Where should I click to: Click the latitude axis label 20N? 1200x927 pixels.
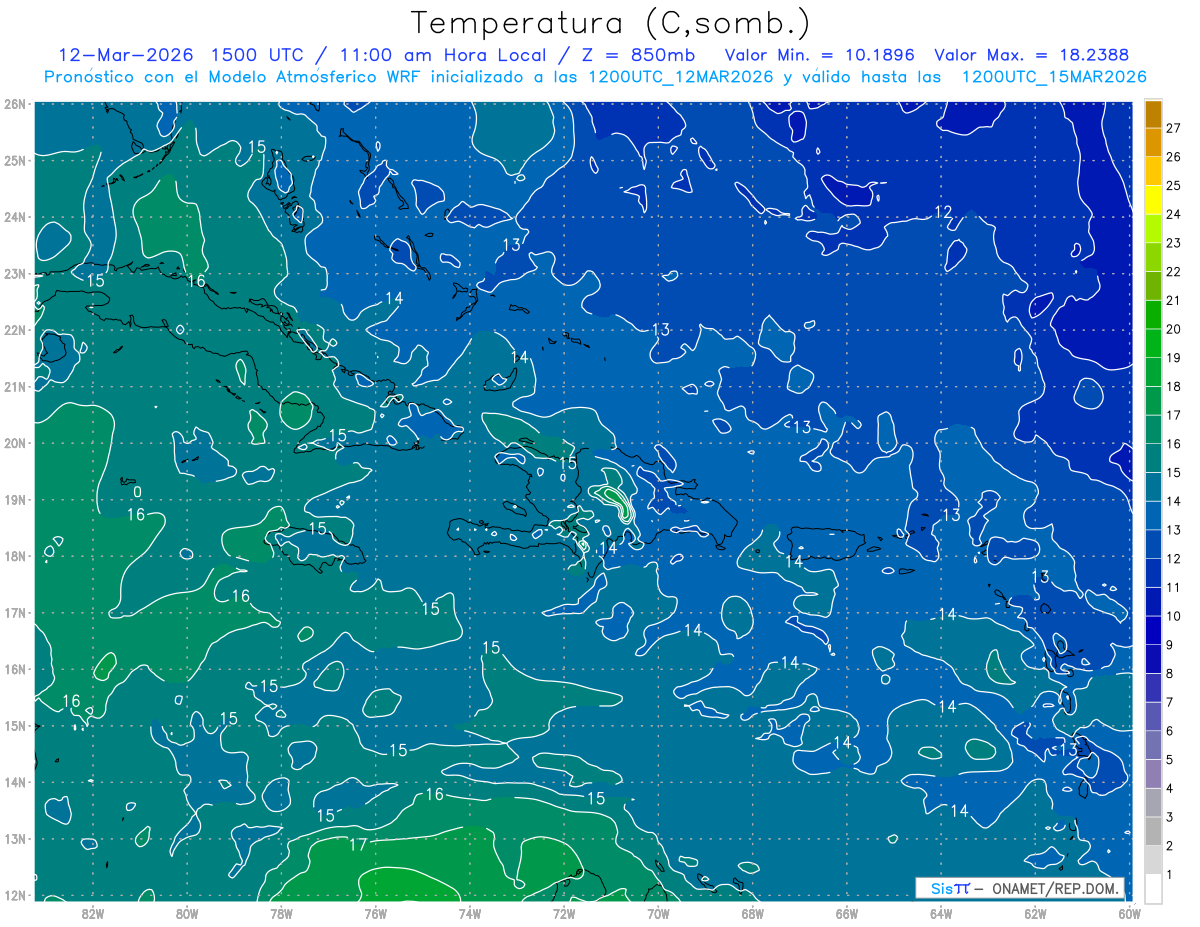point(14,443)
